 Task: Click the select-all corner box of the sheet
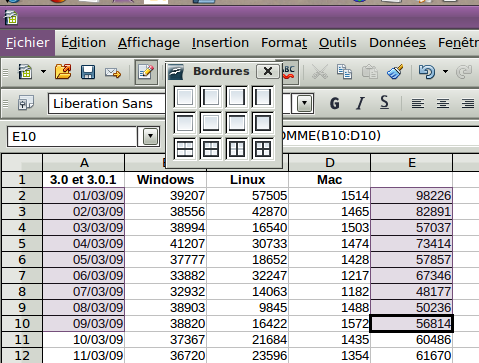[22, 163]
